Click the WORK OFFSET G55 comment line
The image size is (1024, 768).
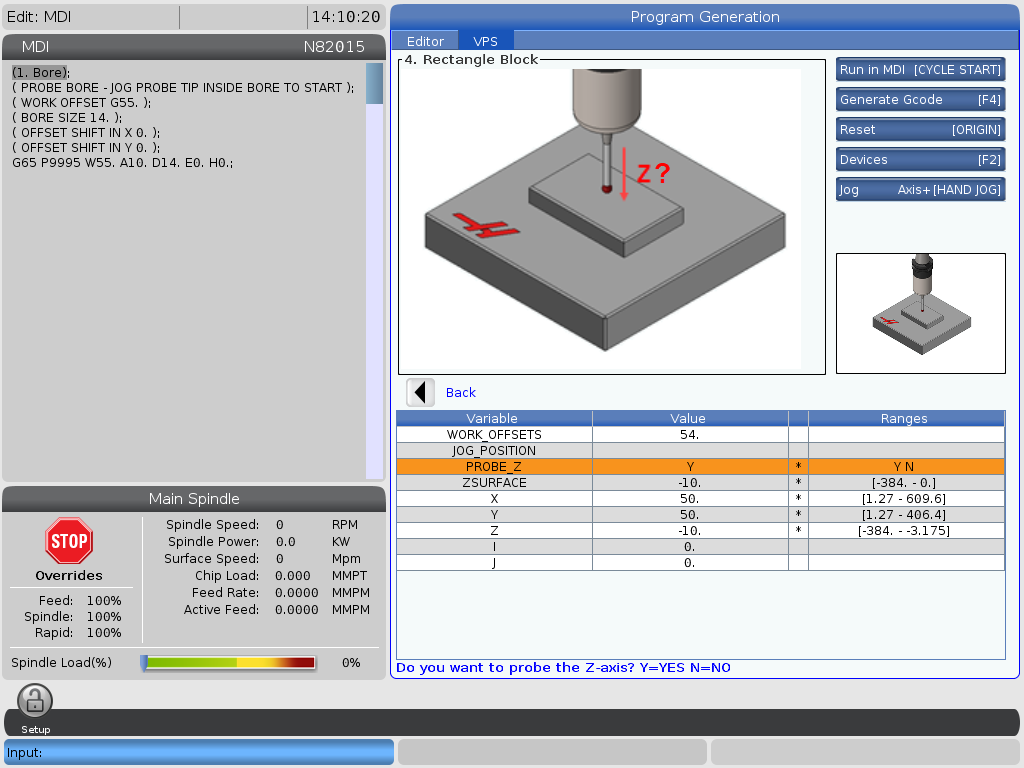coord(82,103)
